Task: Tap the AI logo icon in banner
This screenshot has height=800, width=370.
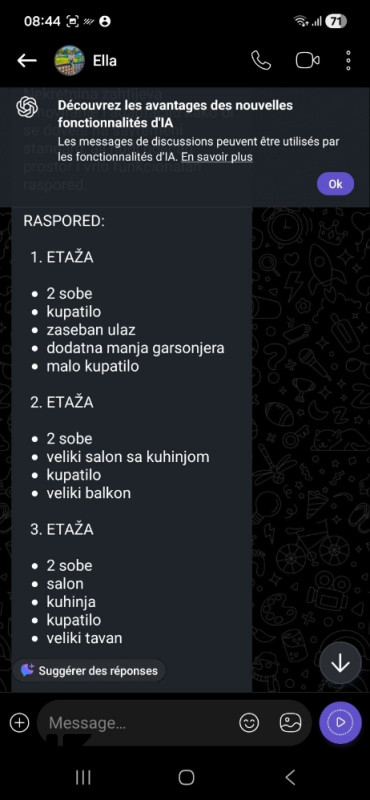Action: click(x=27, y=107)
